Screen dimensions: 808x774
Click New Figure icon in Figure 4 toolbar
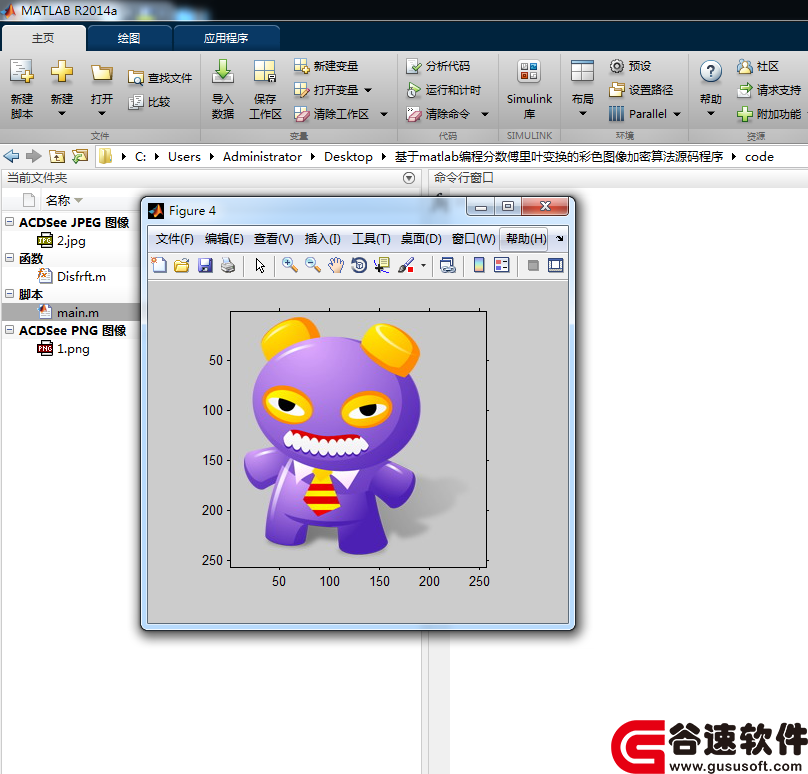[159, 265]
